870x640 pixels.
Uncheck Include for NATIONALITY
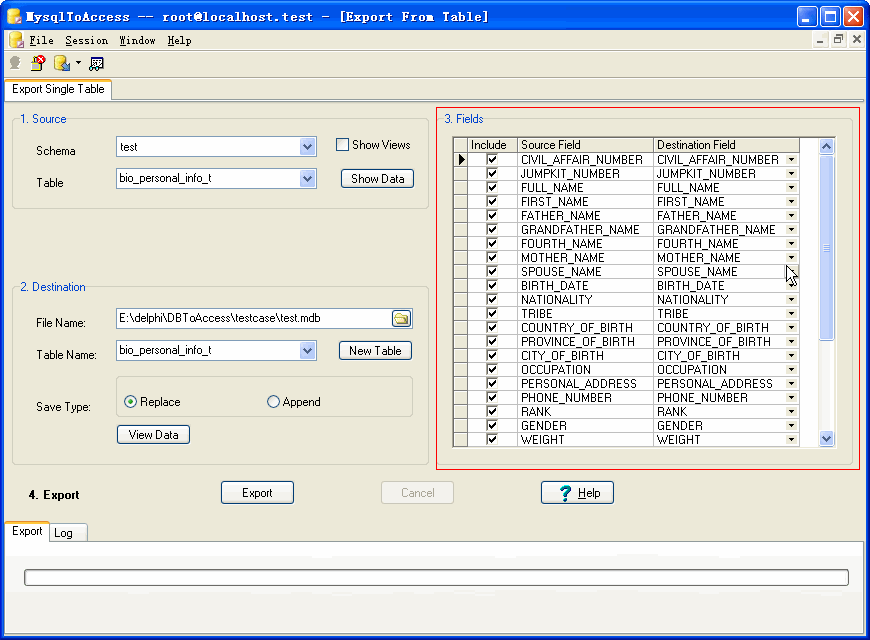pos(492,299)
